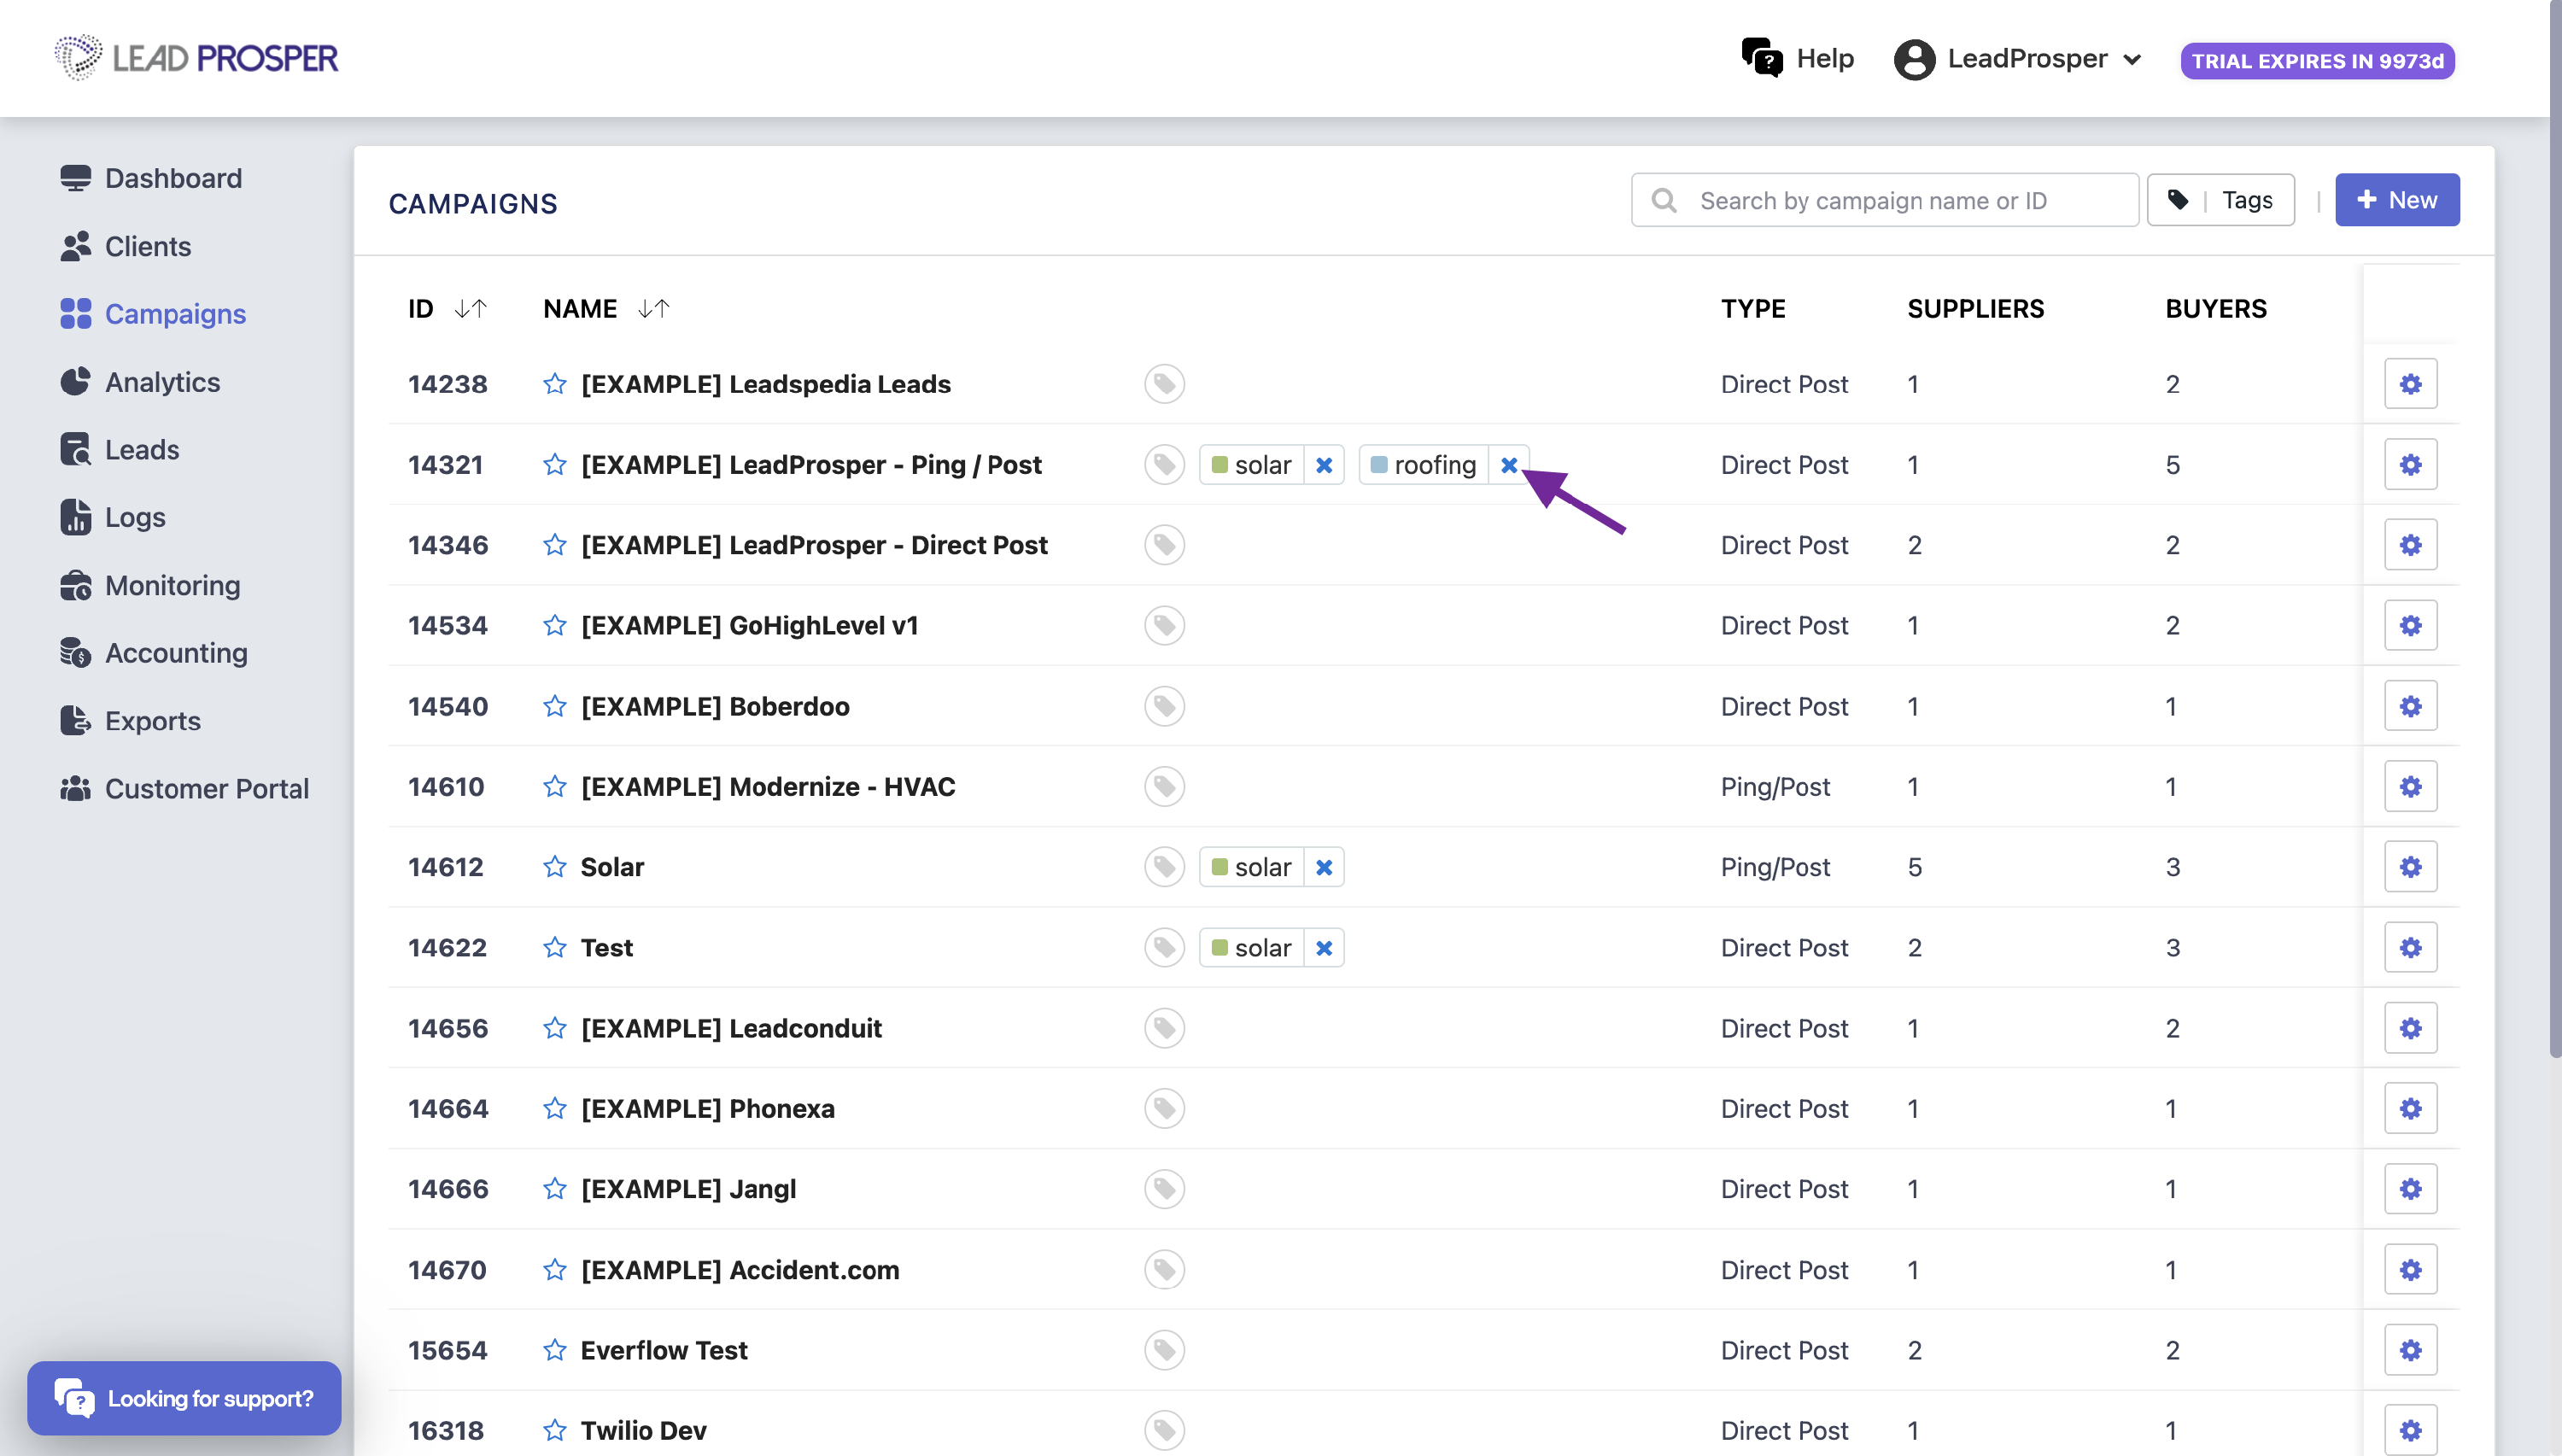The height and width of the screenshot is (1456, 2562).
Task: Click the Help chat icon
Action: click(x=1761, y=58)
